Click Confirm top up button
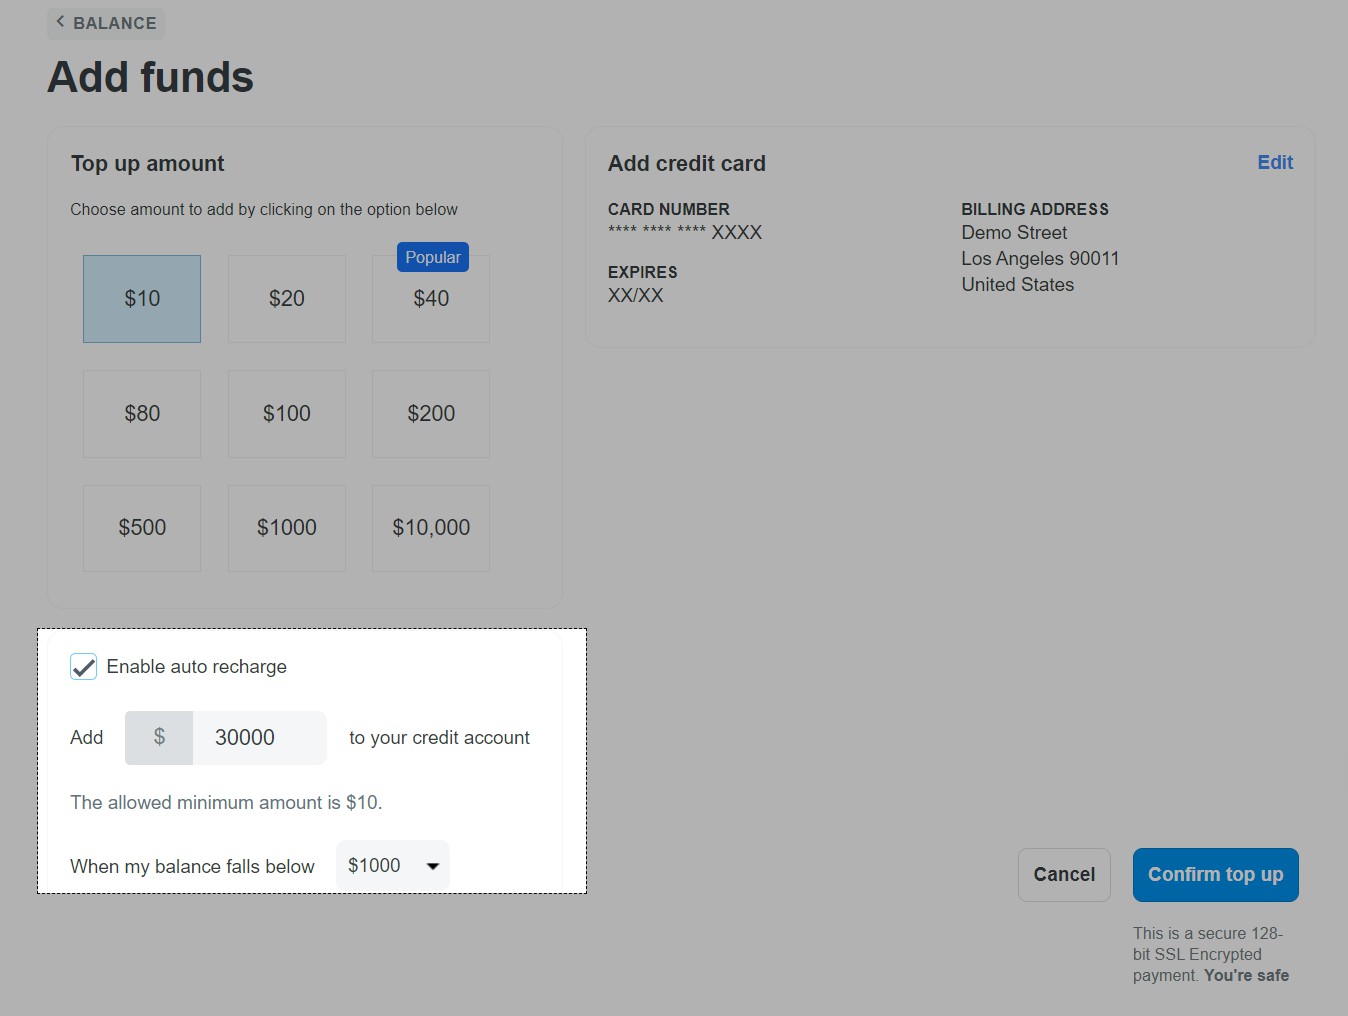 click(x=1215, y=875)
